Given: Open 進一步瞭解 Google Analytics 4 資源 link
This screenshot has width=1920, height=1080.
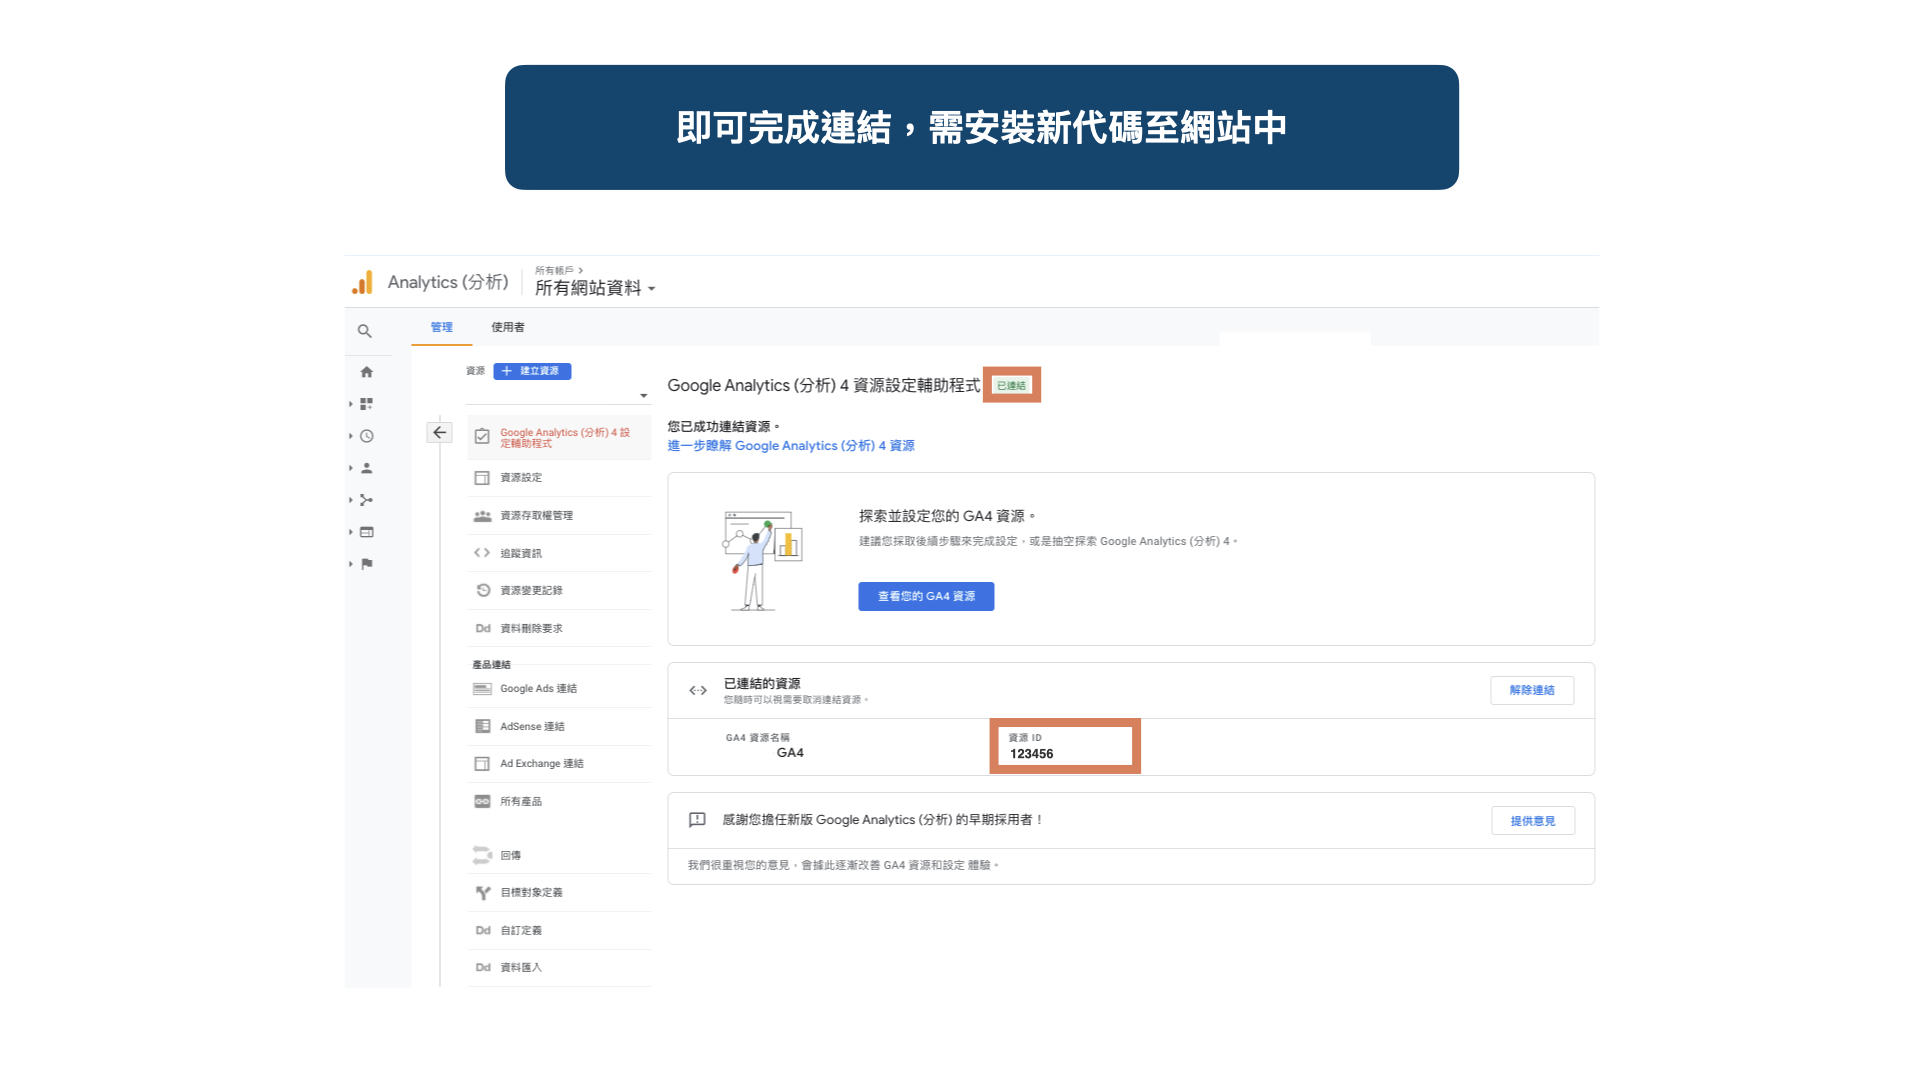Looking at the screenshot, I should coord(791,446).
